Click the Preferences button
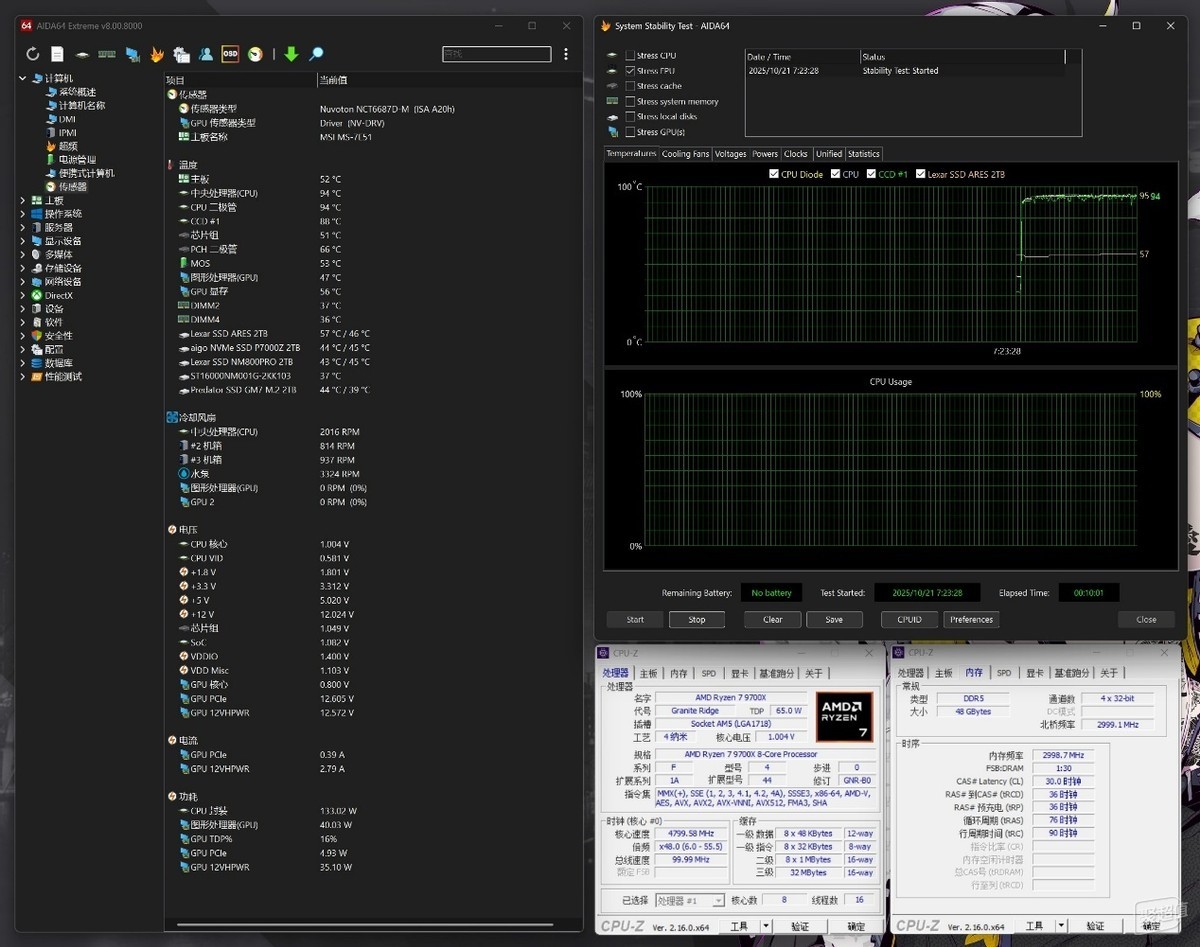 click(x=971, y=619)
